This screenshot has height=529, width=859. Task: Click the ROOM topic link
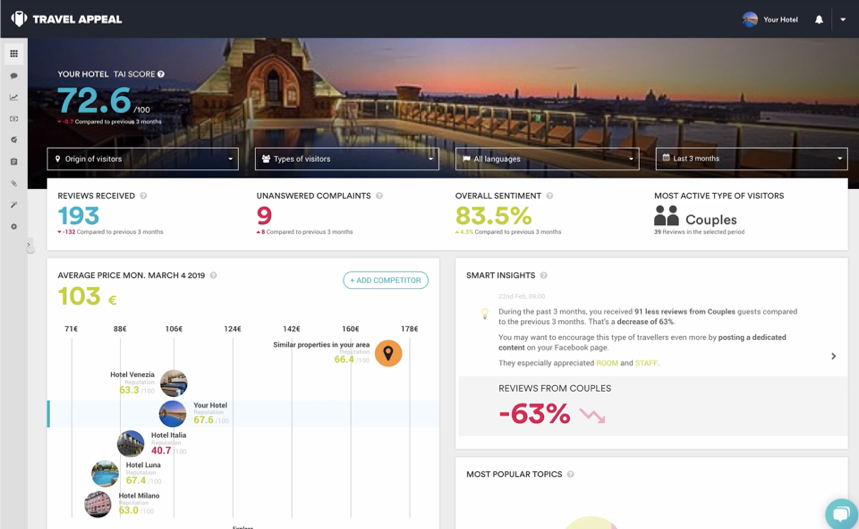coord(607,363)
